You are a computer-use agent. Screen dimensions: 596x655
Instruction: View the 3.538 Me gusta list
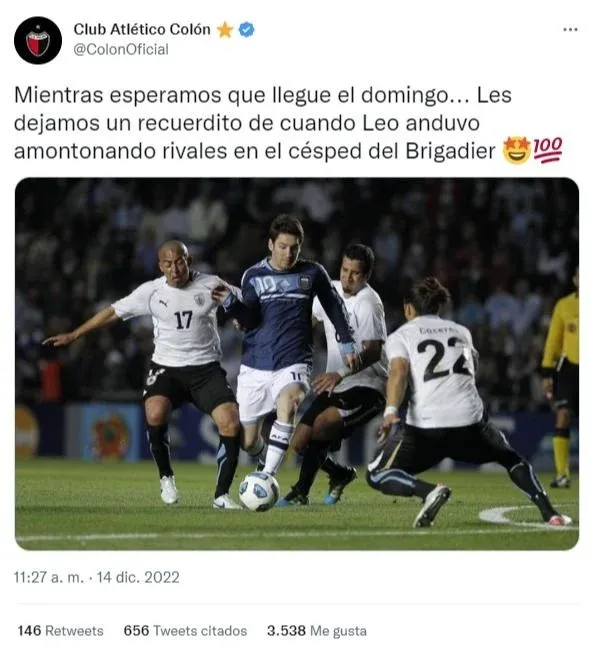tap(317, 630)
